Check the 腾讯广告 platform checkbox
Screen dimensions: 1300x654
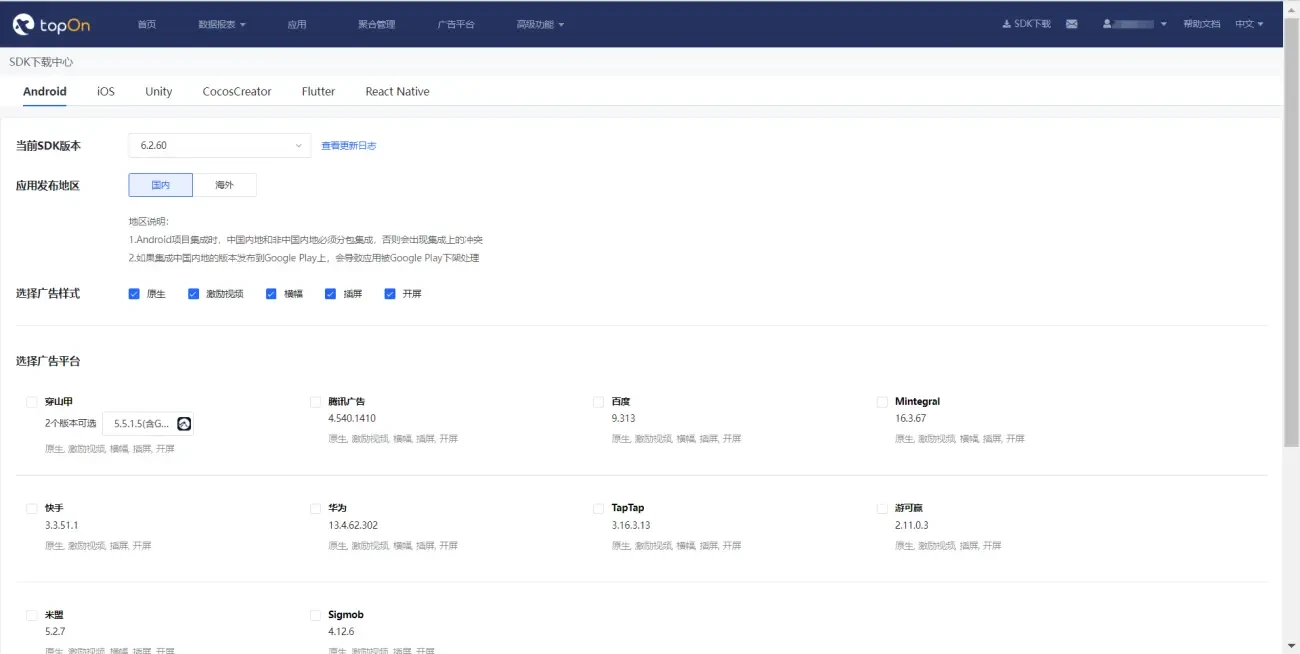pyautogui.click(x=315, y=401)
